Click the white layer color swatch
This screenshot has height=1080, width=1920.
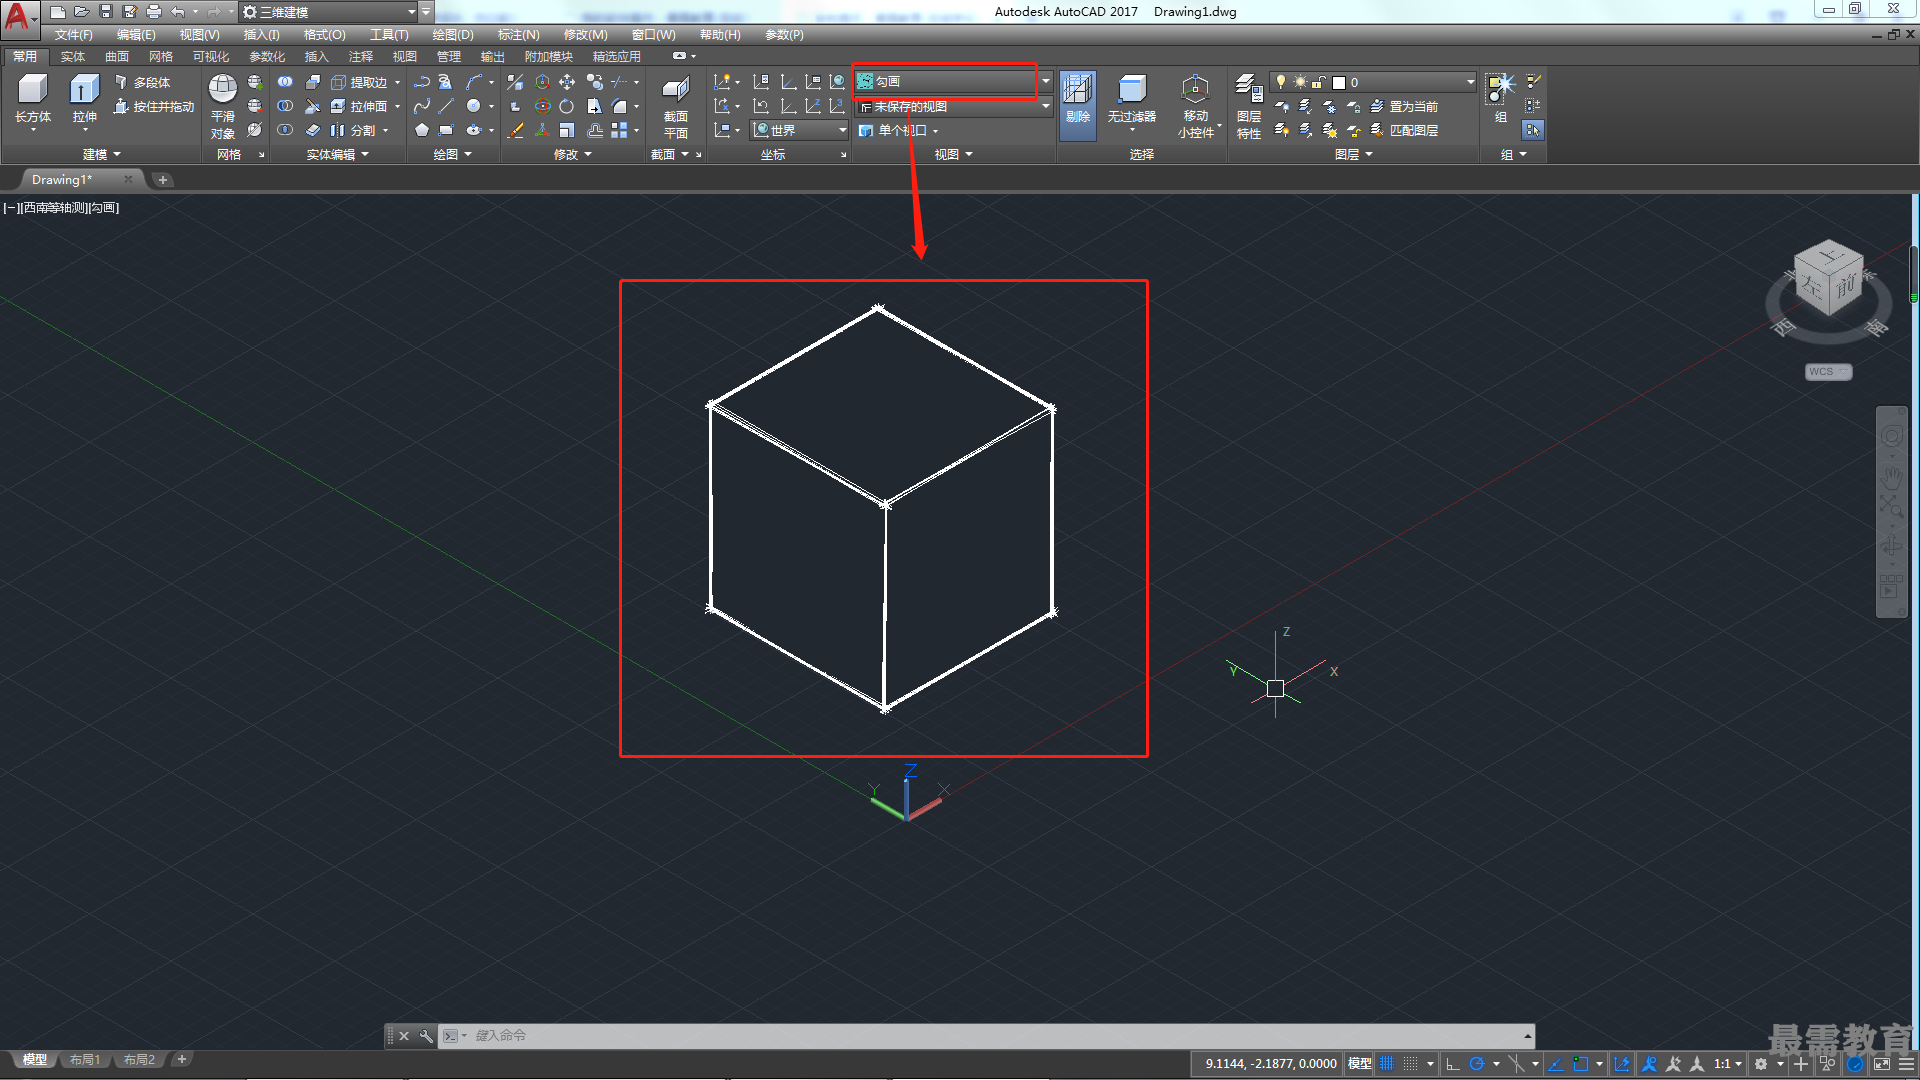click(x=1339, y=82)
